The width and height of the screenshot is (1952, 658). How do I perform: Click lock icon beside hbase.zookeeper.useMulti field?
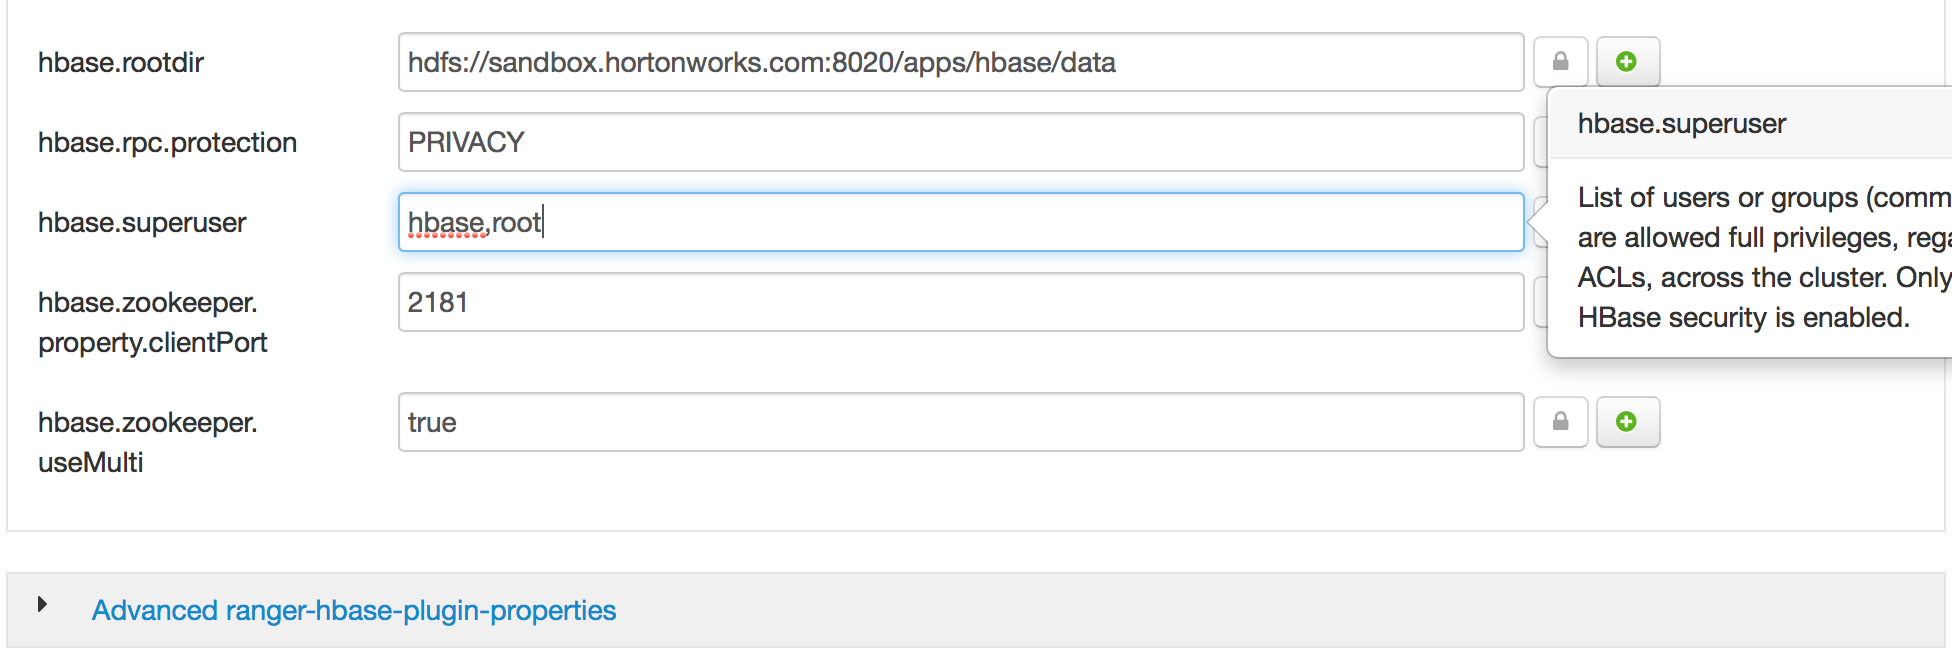pyautogui.click(x=1560, y=422)
